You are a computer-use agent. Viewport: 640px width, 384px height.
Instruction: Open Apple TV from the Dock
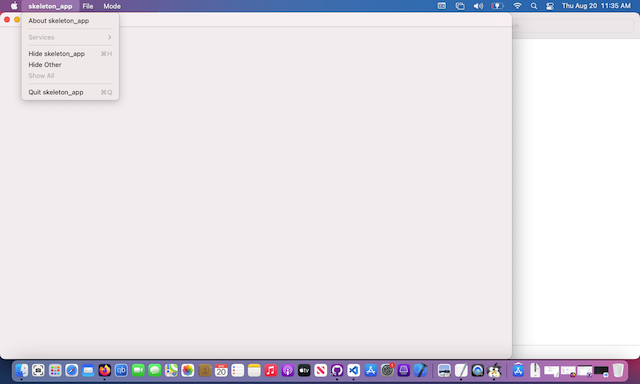tap(304, 371)
